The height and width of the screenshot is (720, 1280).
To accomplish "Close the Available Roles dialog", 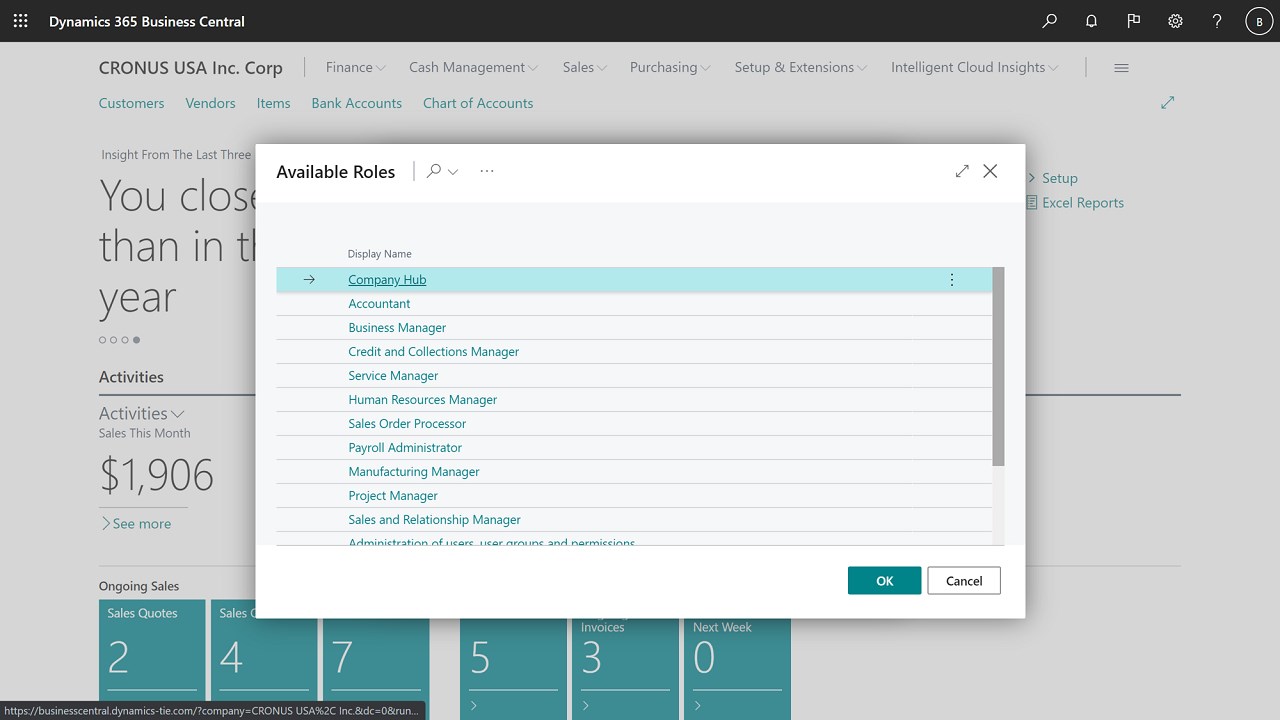I will click(990, 171).
